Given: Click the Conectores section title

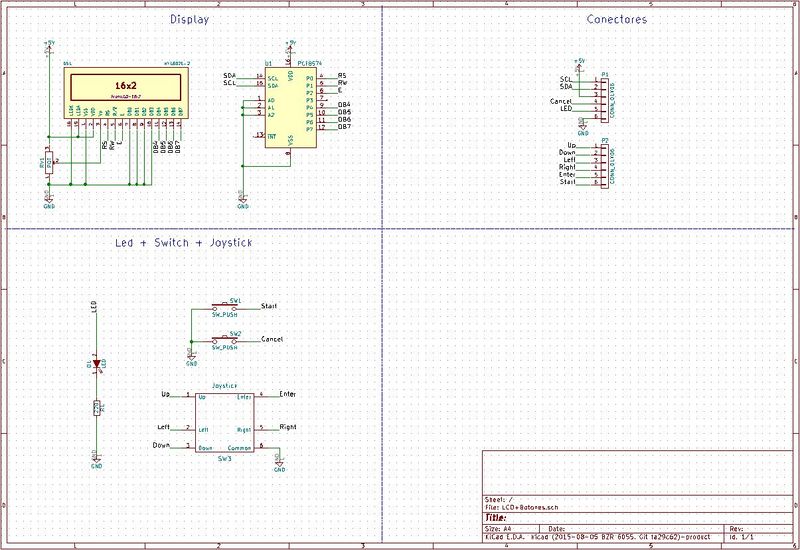Looking at the screenshot, I should 616,19.
